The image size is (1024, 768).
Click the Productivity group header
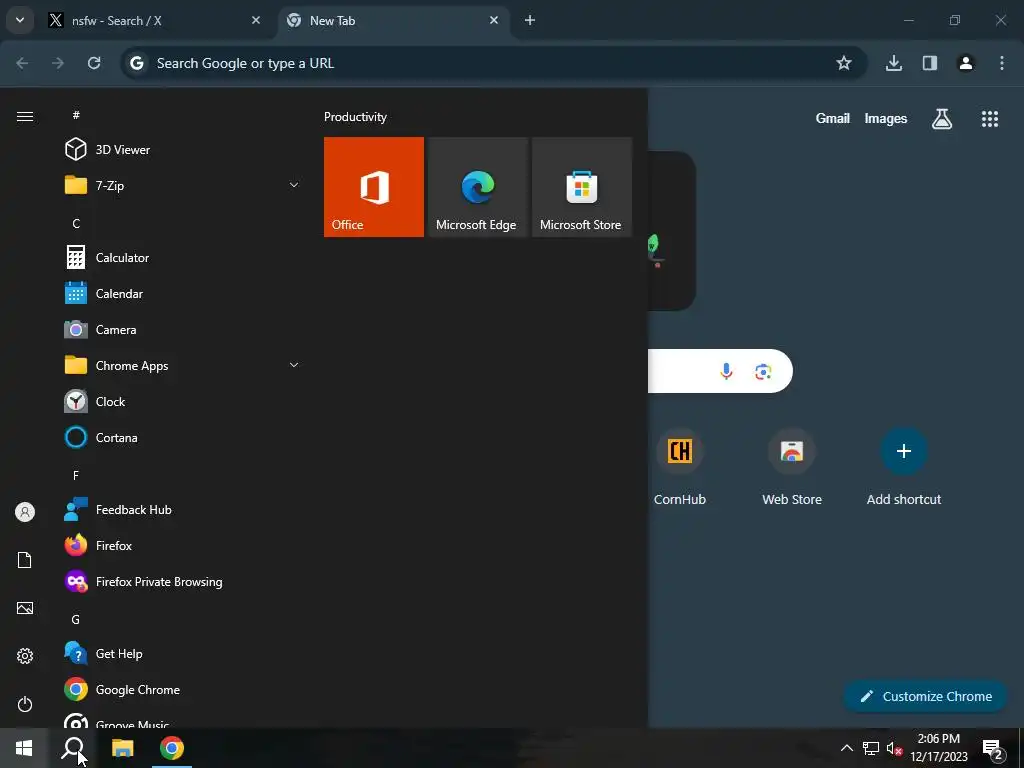[355, 117]
